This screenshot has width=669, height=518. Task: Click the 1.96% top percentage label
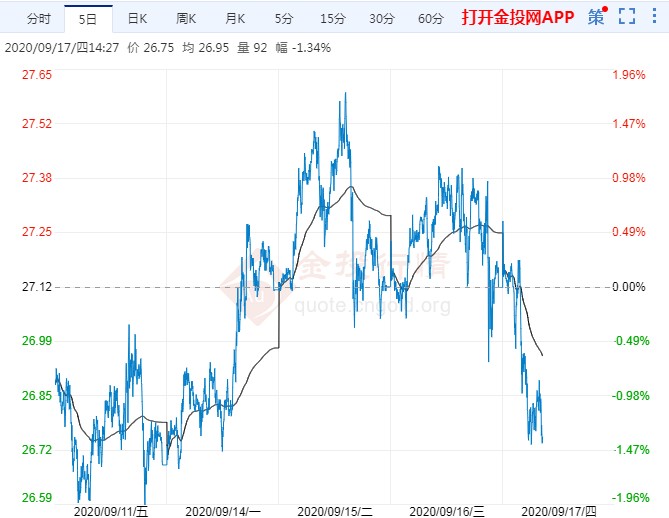(x=628, y=75)
